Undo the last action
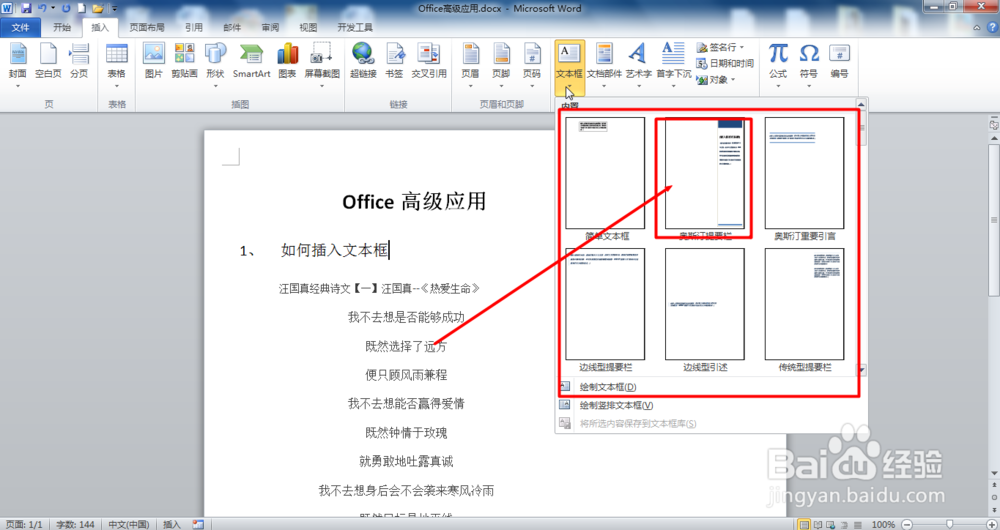This screenshot has width=1000, height=530. click(x=42, y=8)
